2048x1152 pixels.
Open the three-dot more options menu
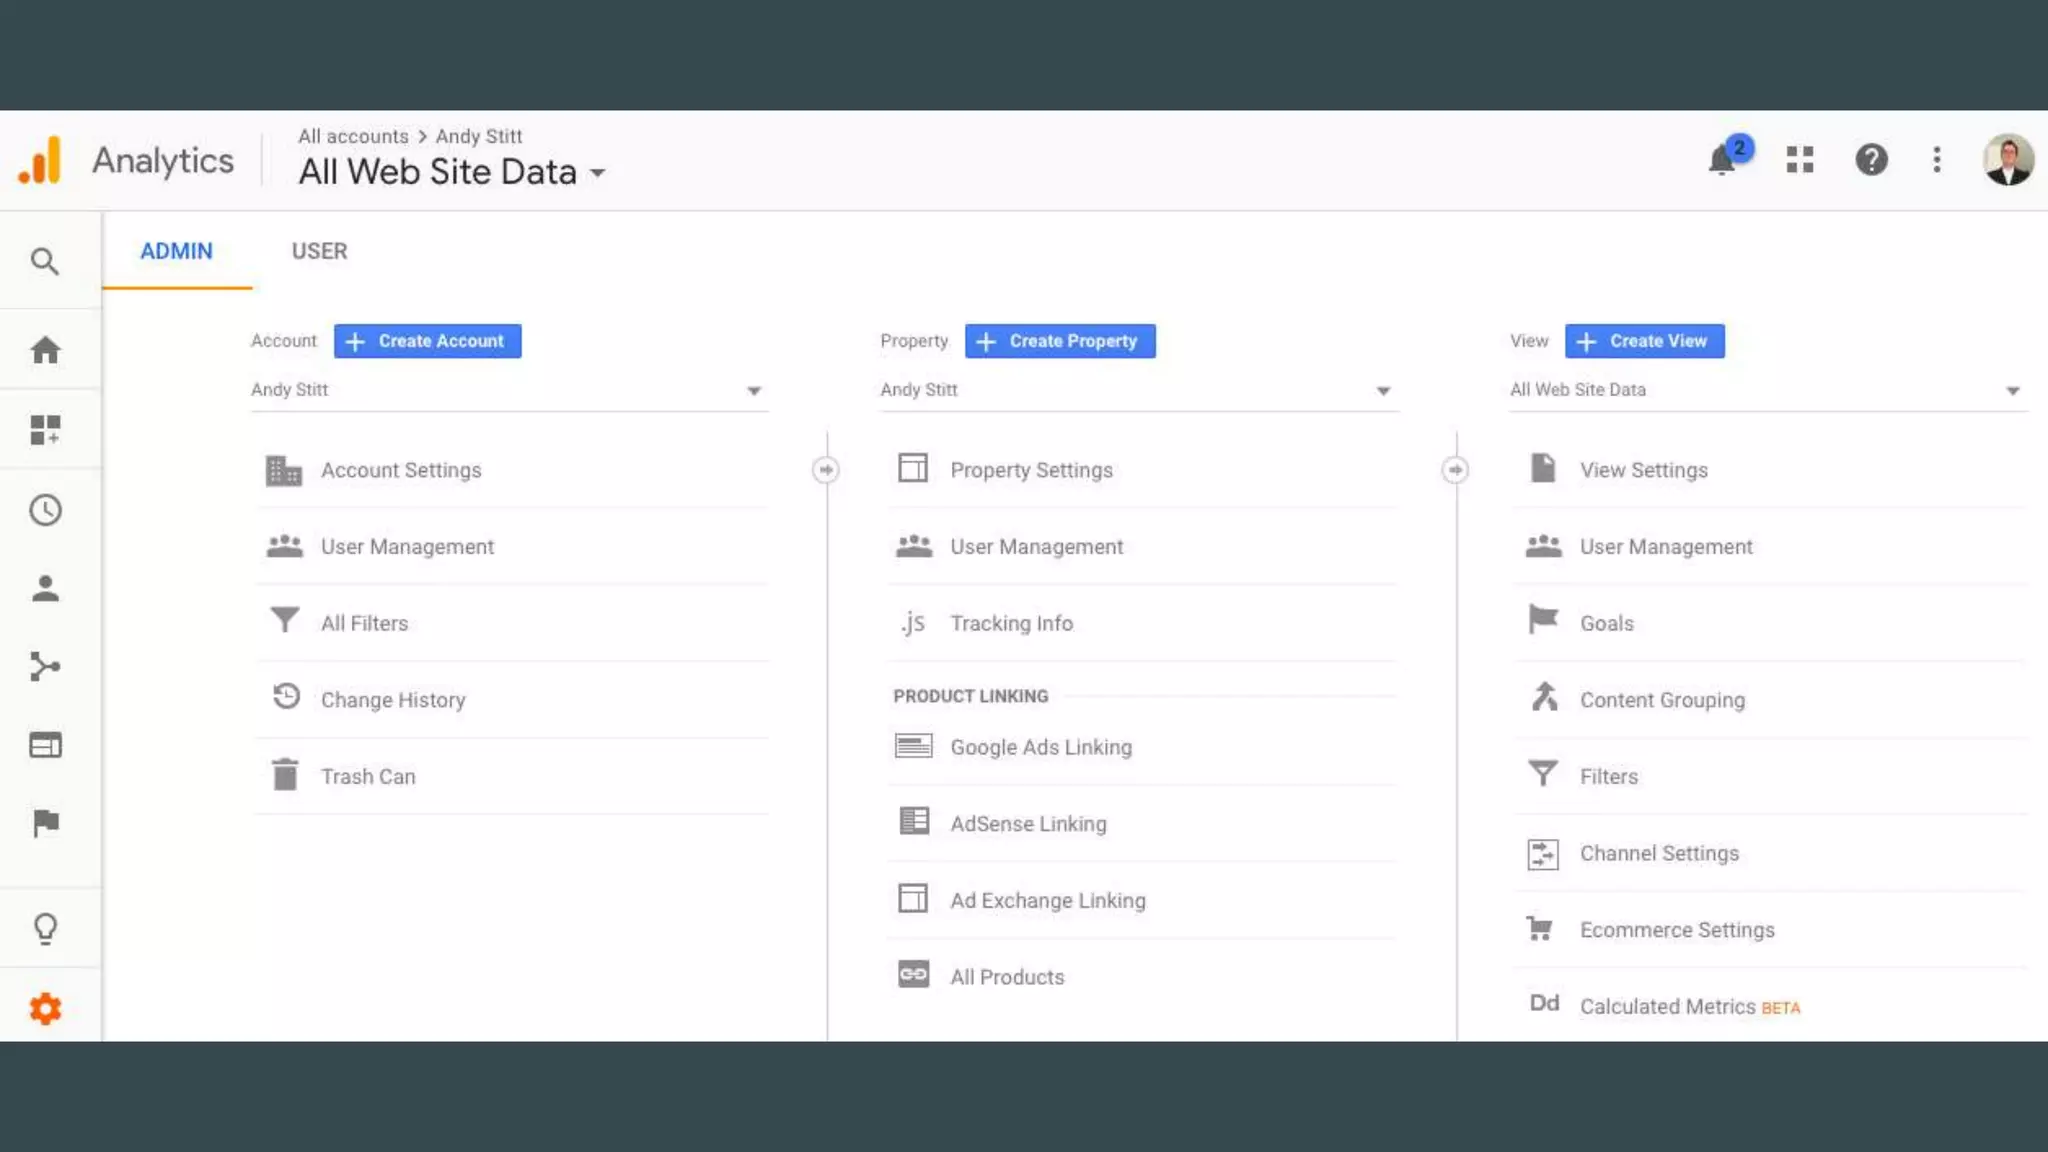click(x=1937, y=160)
